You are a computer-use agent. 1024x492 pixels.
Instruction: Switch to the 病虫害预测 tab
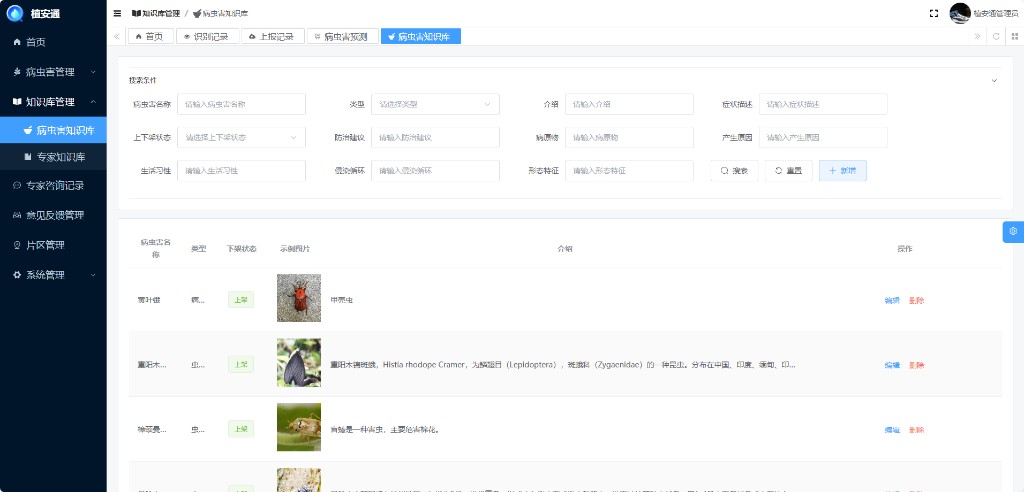tap(343, 37)
